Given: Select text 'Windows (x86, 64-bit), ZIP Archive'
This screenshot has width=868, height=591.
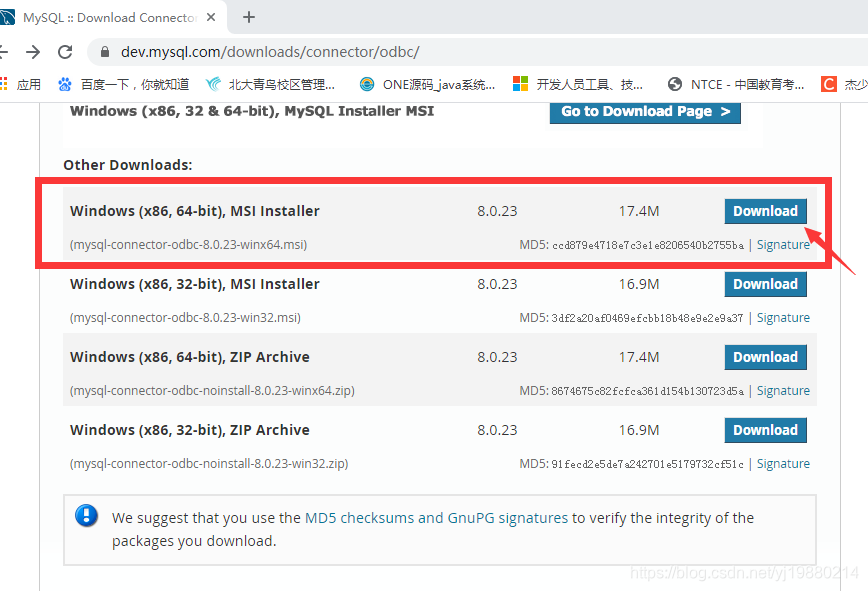Looking at the screenshot, I should pyautogui.click(x=190, y=357).
